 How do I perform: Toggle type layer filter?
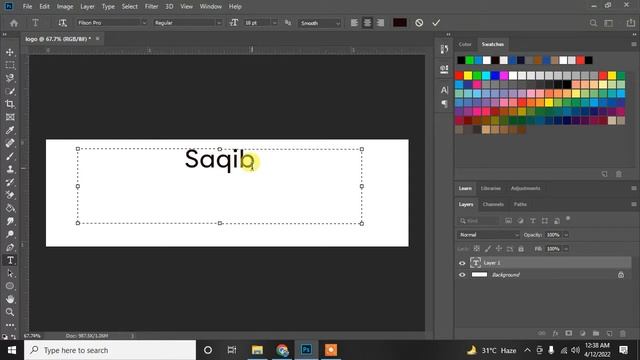[533, 221]
